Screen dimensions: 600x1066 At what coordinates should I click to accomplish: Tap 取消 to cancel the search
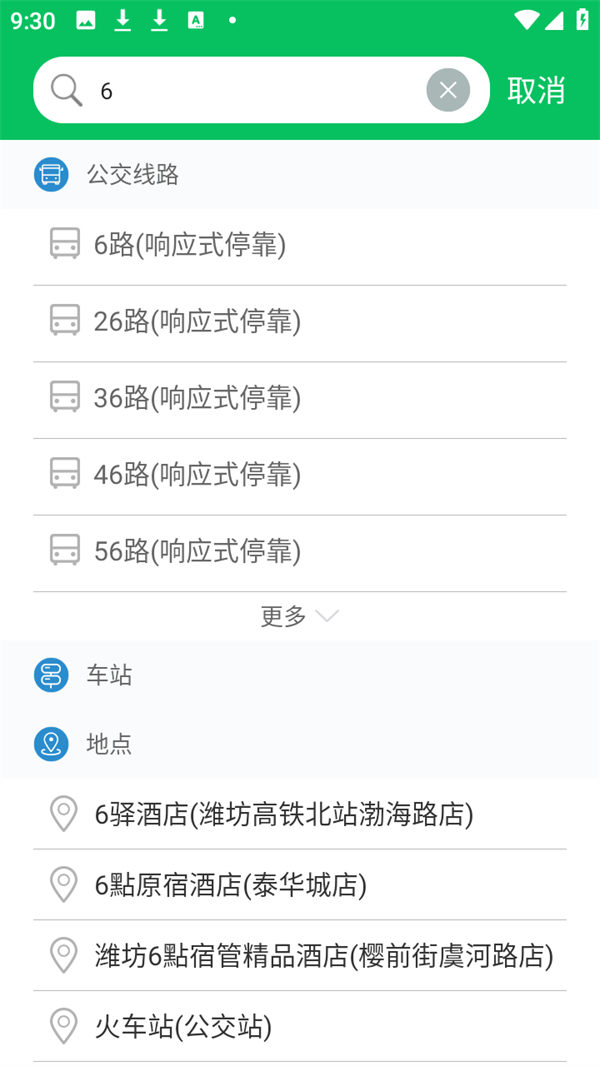coord(536,89)
